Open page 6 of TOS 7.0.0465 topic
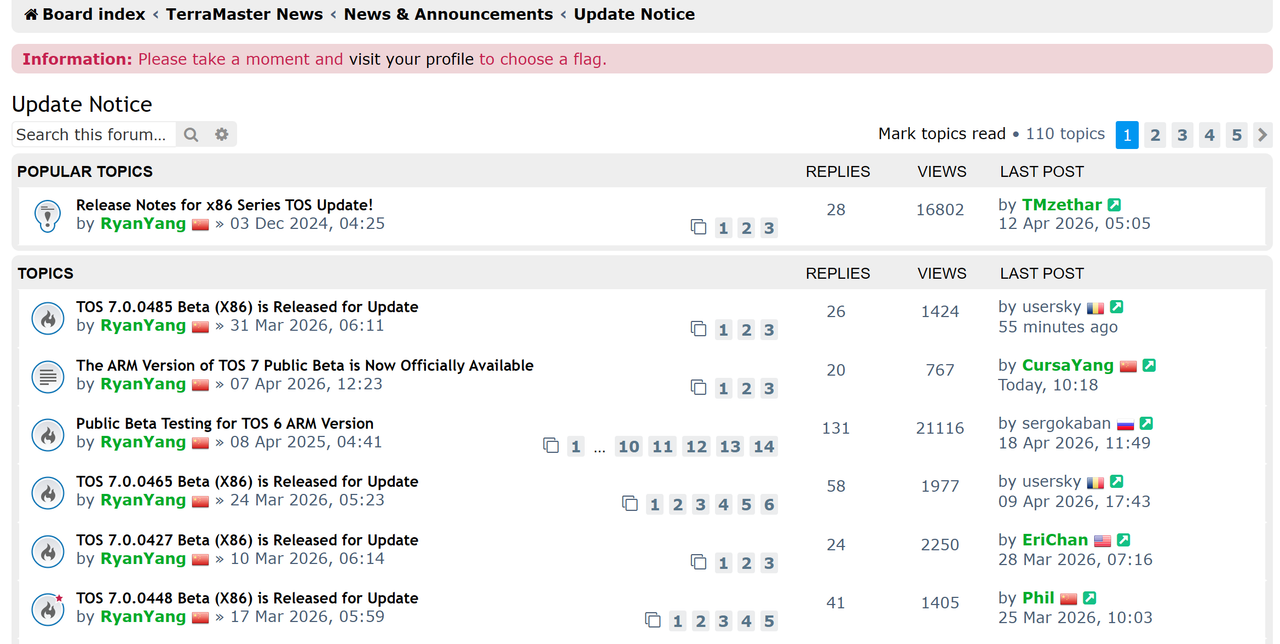Image resolution: width=1280 pixels, height=644 pixels. 769,504
